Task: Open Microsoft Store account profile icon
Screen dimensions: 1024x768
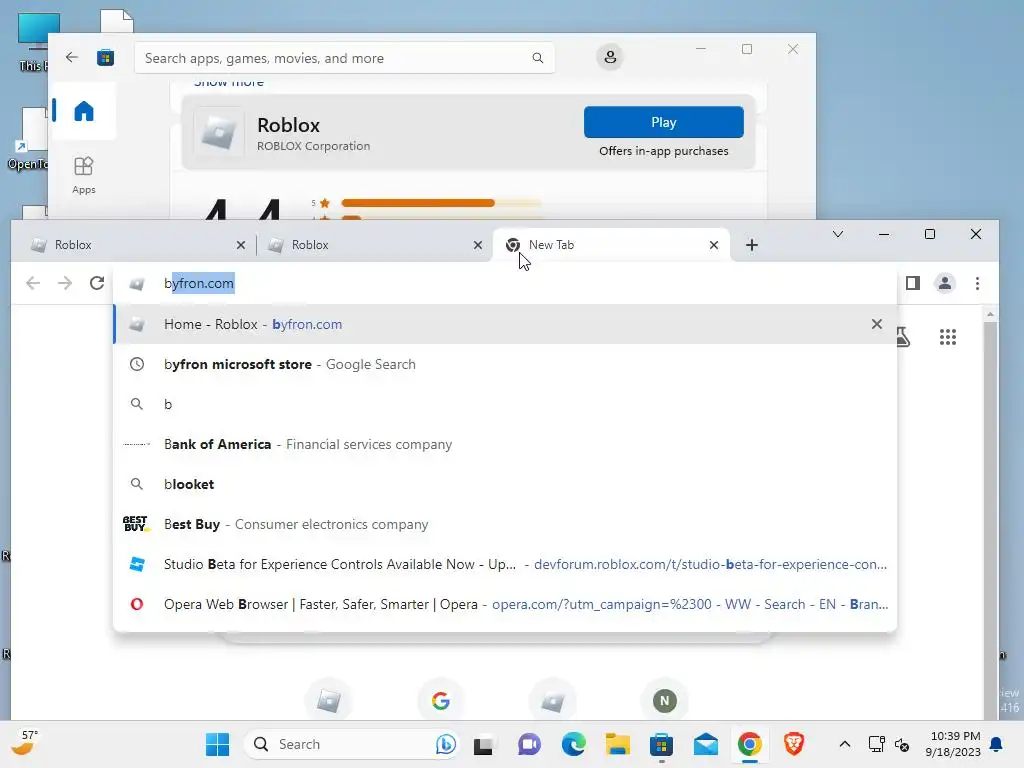Action: [x=610, y=57]
